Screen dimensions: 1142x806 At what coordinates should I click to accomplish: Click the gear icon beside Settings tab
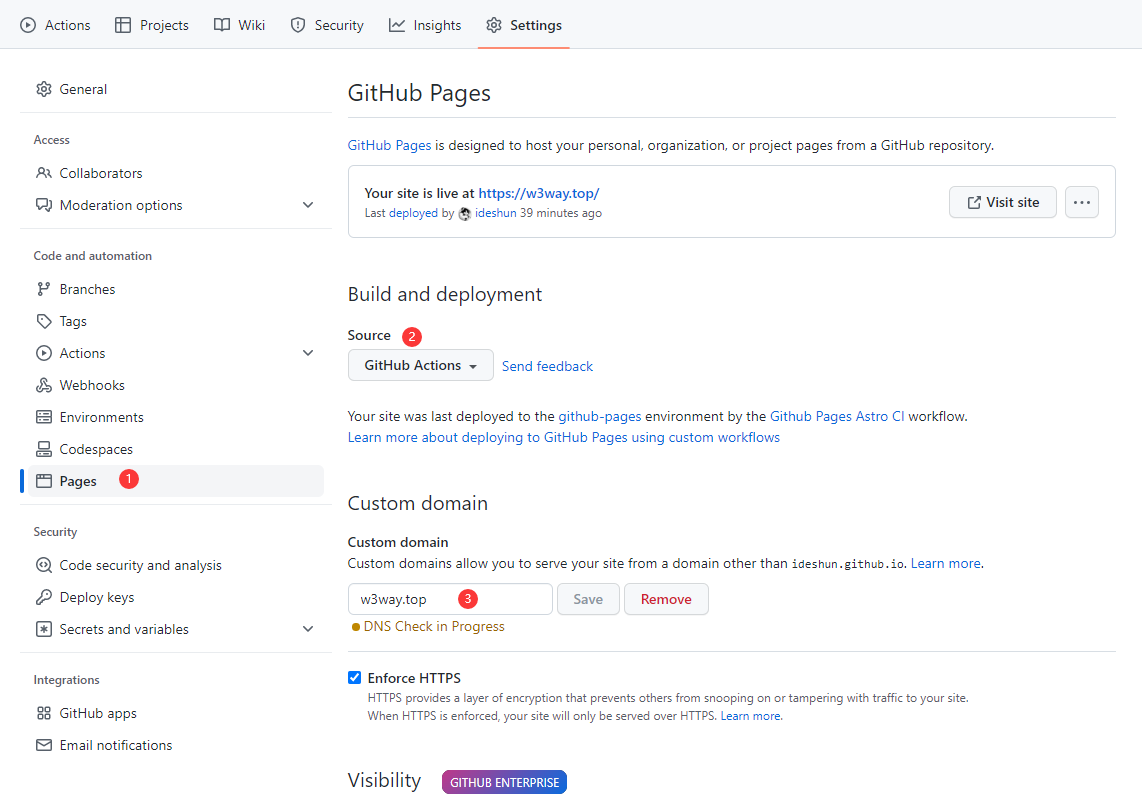coord(494,25)
